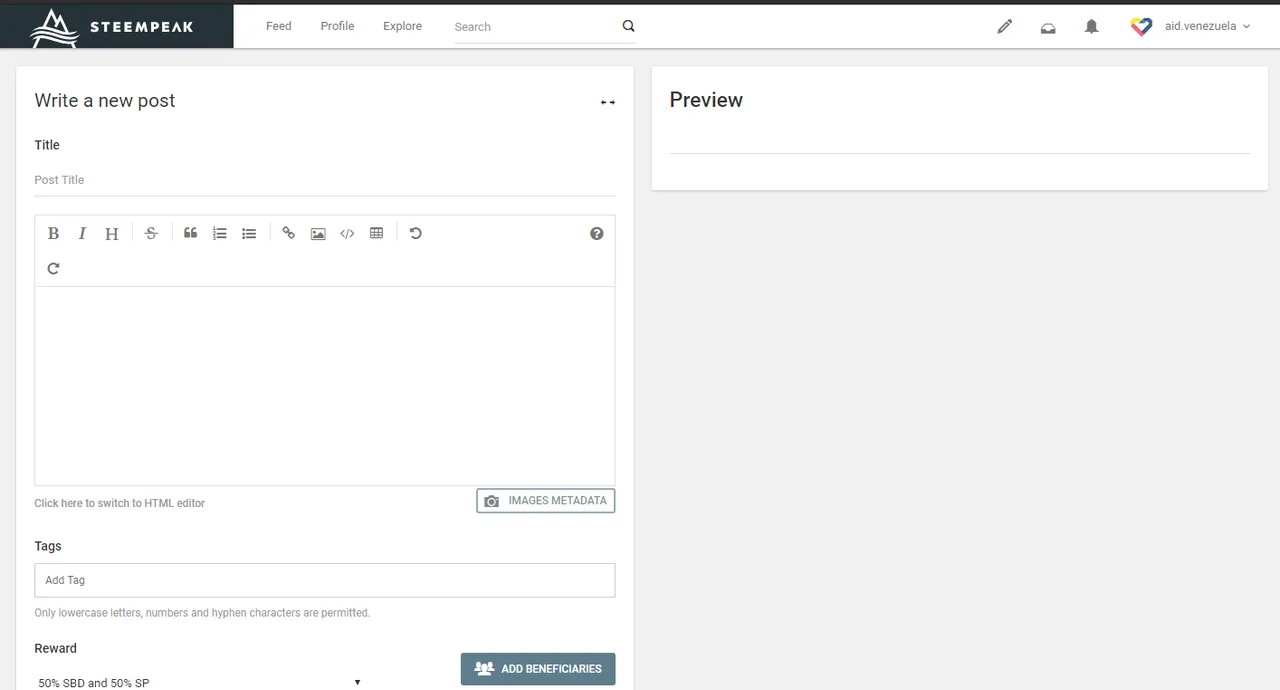The width and height of the screenshot is (1280, 690).
Task: Toggle bold formatting
Action: tap(53, 233)
